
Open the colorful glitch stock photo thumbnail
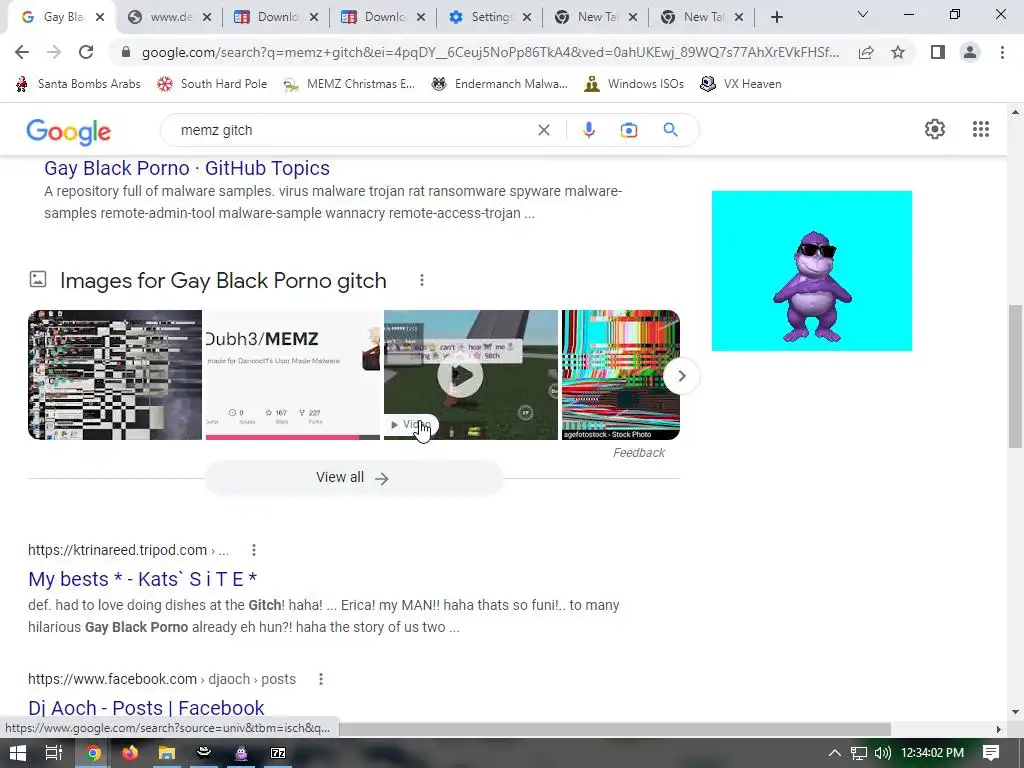coord(621,375)
